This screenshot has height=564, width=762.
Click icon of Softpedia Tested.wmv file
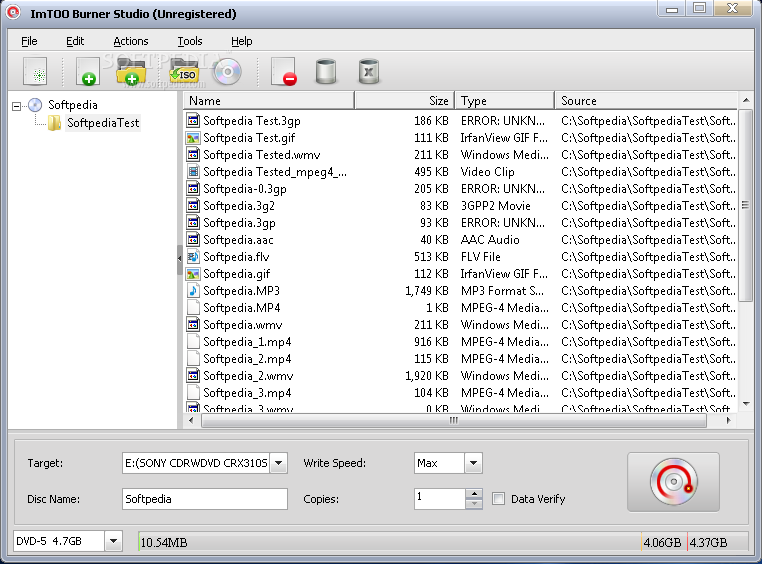coord(193,154)
